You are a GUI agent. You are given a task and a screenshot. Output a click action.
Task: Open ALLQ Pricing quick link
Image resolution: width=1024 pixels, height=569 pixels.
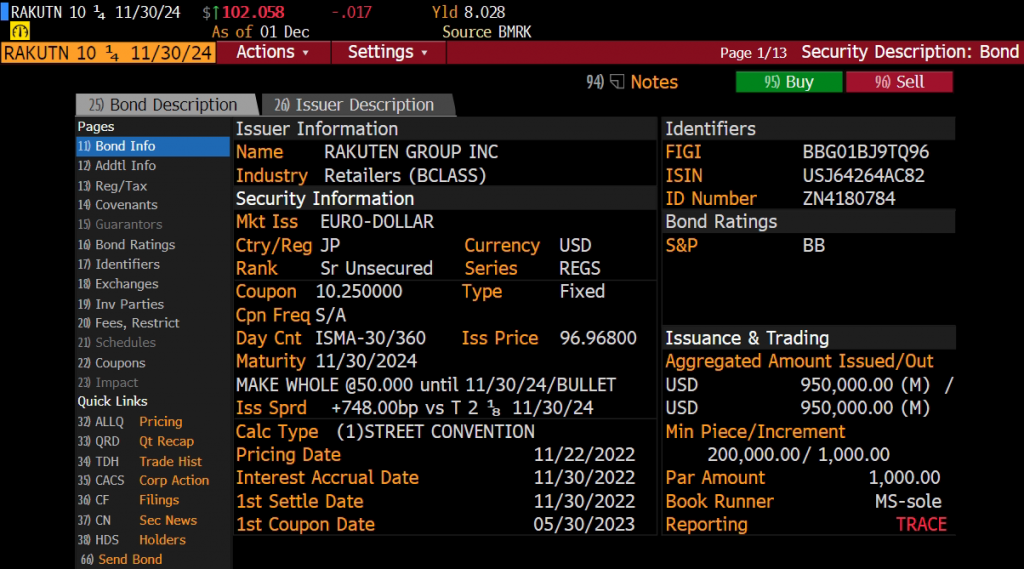click(x=130, y=422)
